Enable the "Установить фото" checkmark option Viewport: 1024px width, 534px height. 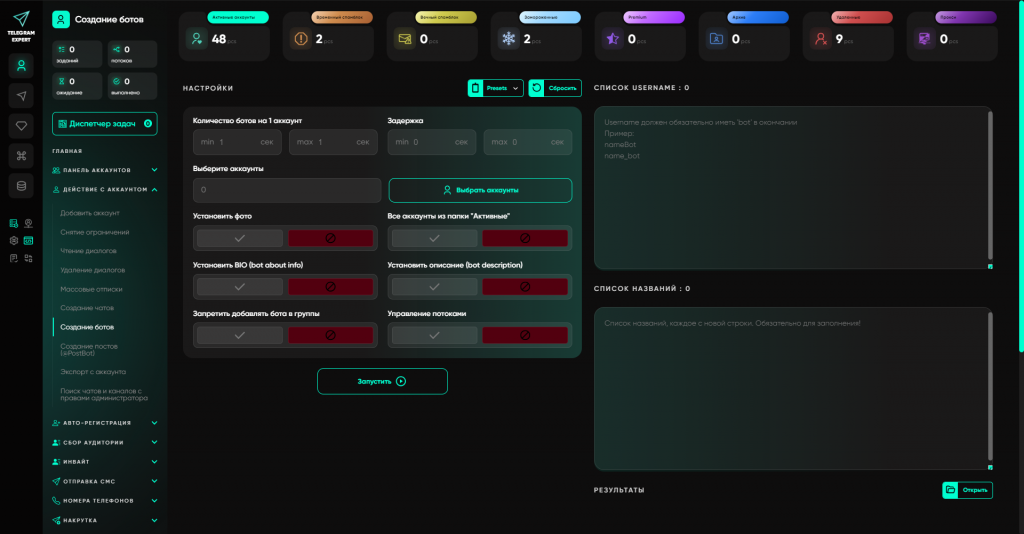[239, 239]
